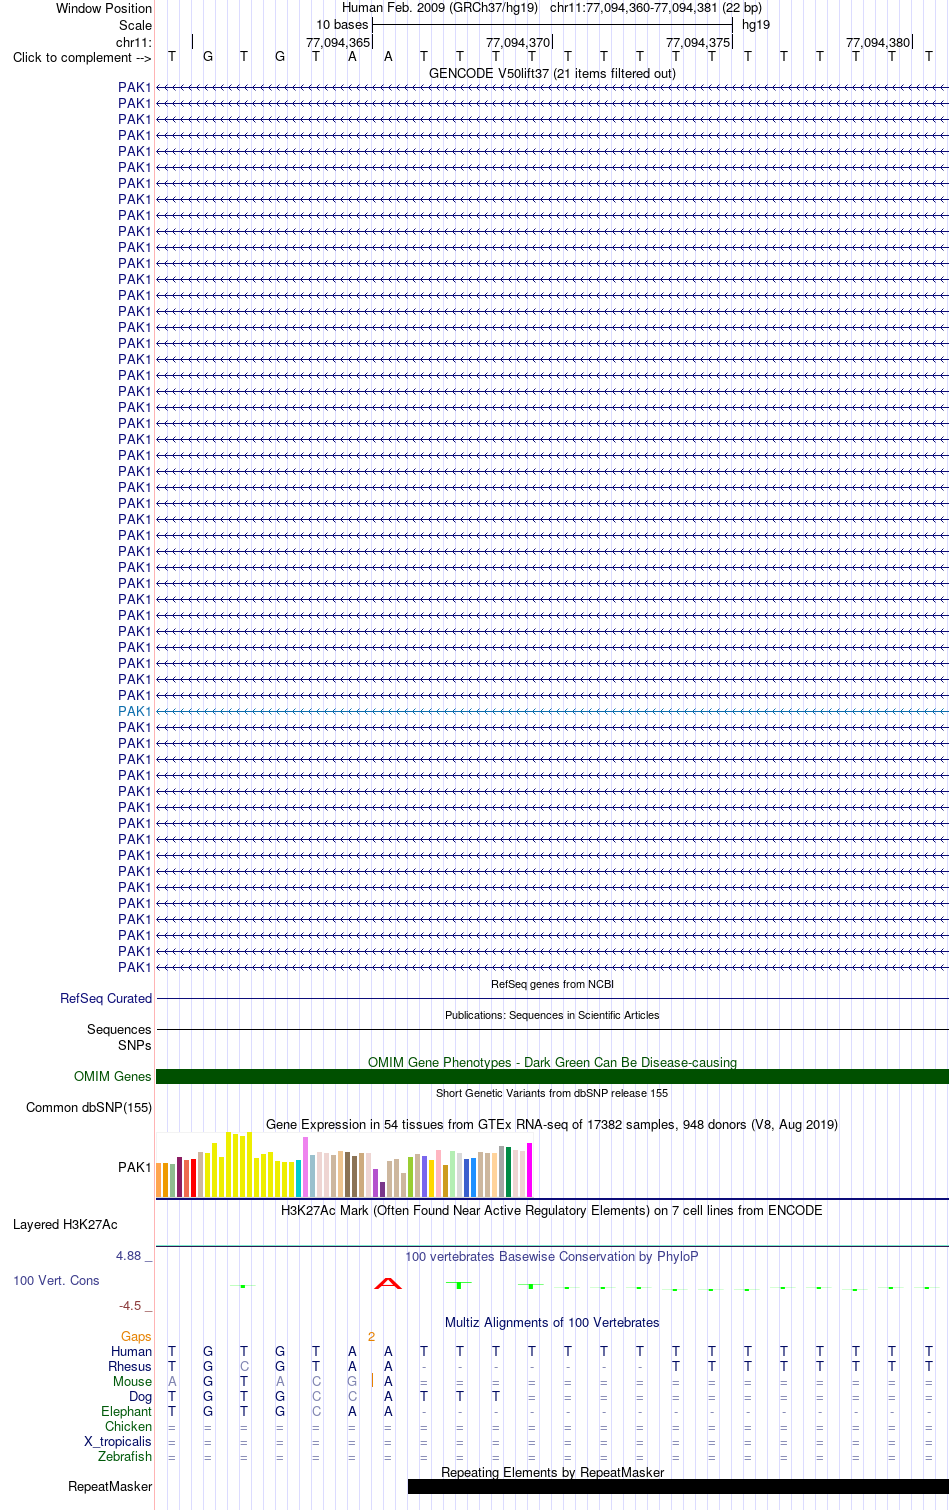Select the tall violet bar in GTEx chart
Screen dimensions: 950x1510
(306, 1167)
